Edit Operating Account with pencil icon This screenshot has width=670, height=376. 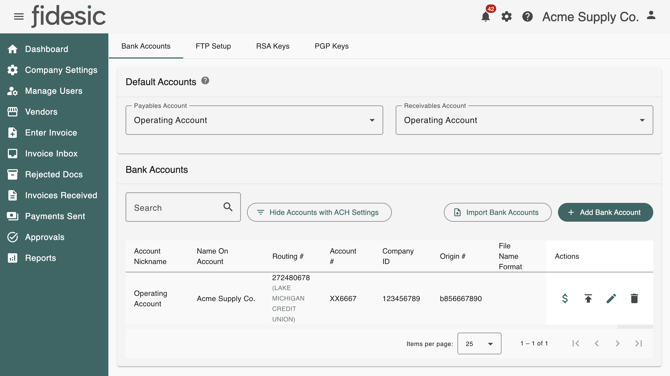[611, 299]
